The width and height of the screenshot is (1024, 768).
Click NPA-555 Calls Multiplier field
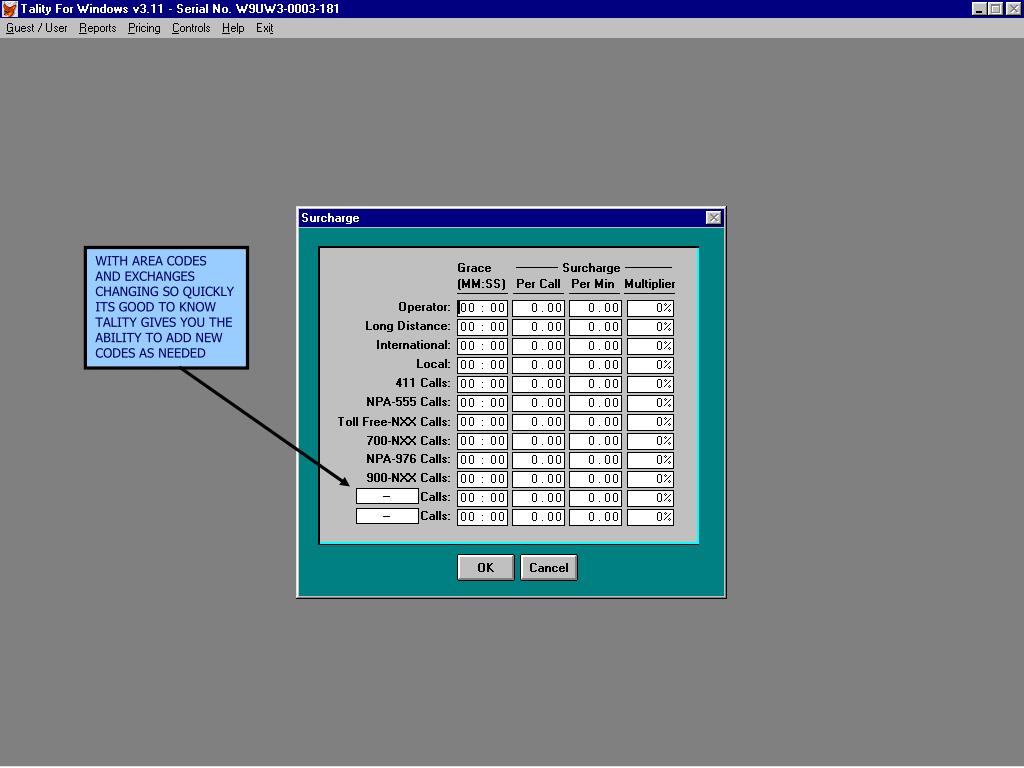[650, 402]
